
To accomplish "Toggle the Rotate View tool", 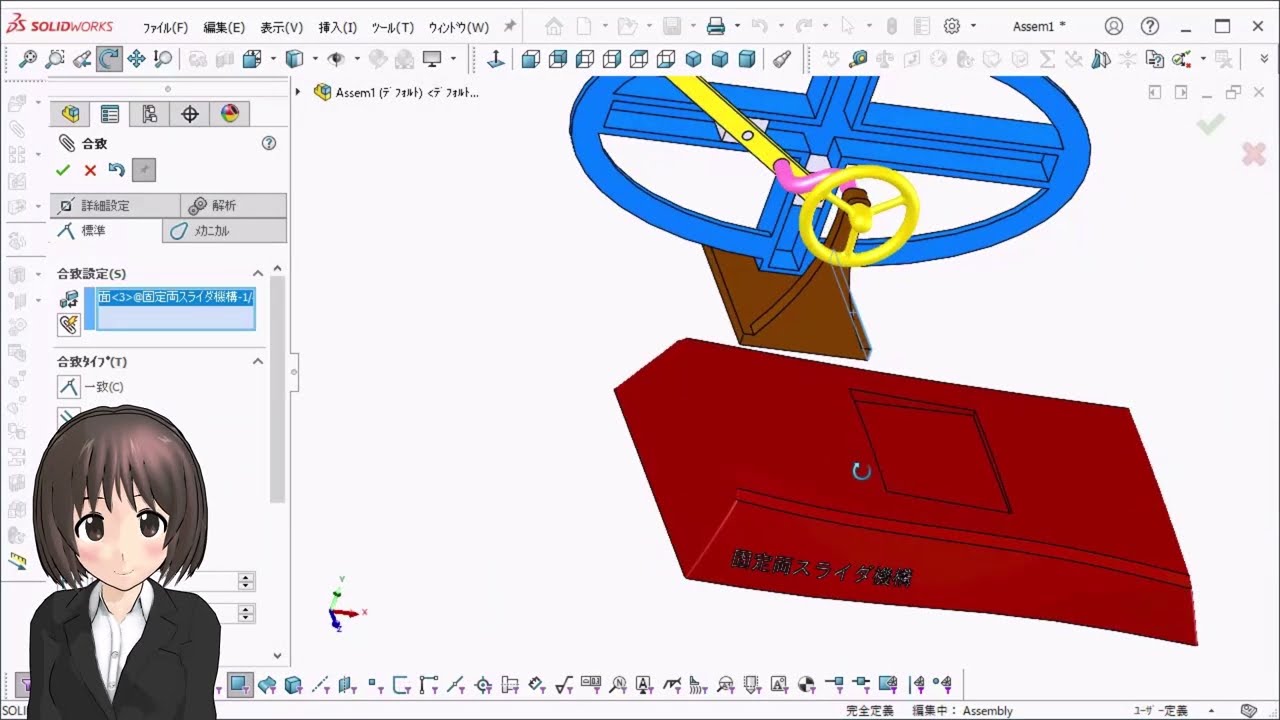I will tap(109, 60).
